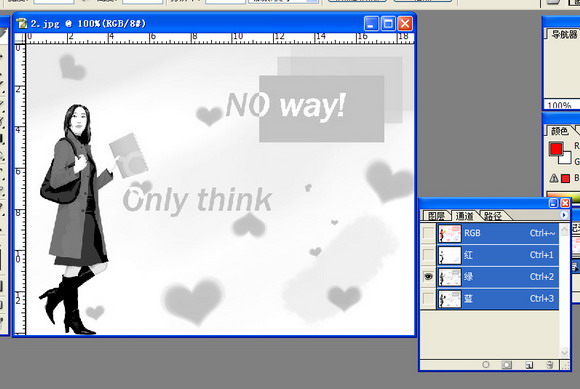This screenshot has width=580, height=389.
Task: Click the small red gamut replacement swatch
Action: [565, 179]
